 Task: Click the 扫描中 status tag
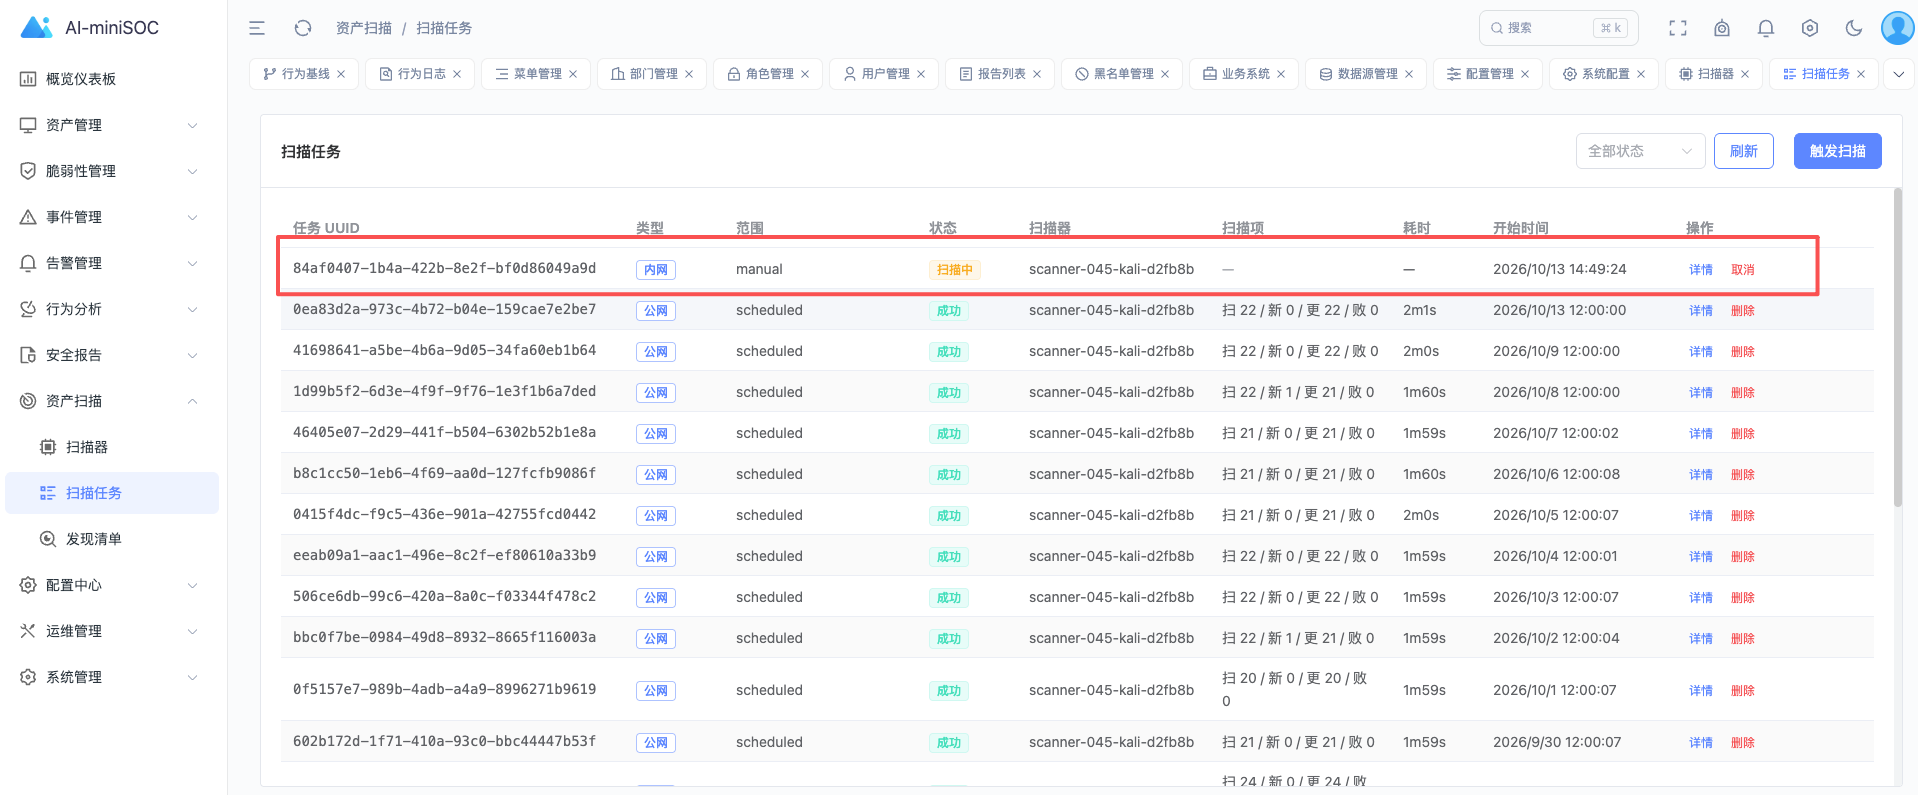pyautogui.click(x=955, y=270)
